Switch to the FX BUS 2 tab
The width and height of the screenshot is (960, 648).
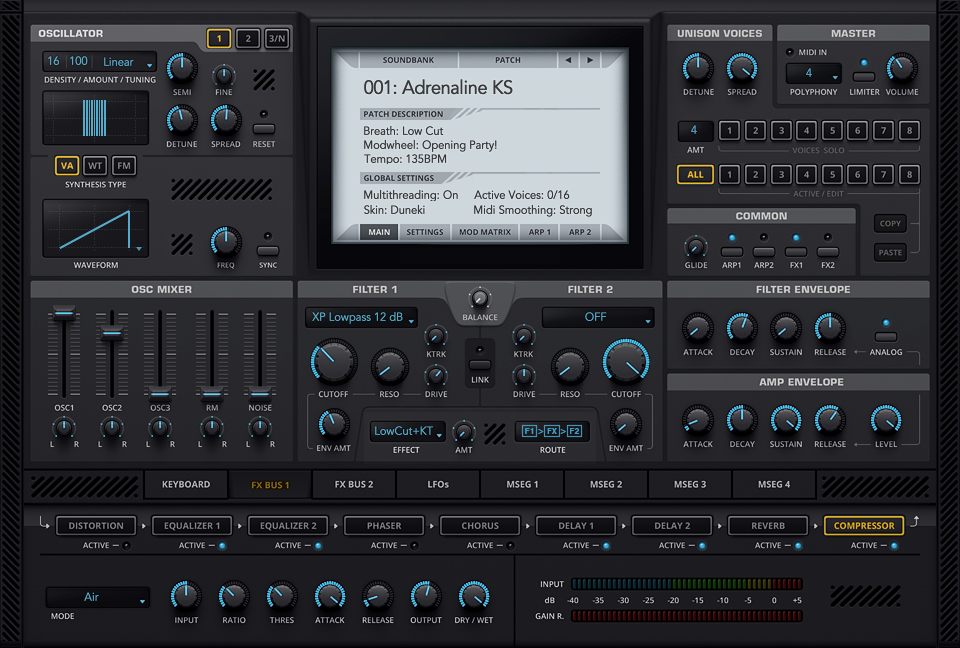click(x=354, y=484)
